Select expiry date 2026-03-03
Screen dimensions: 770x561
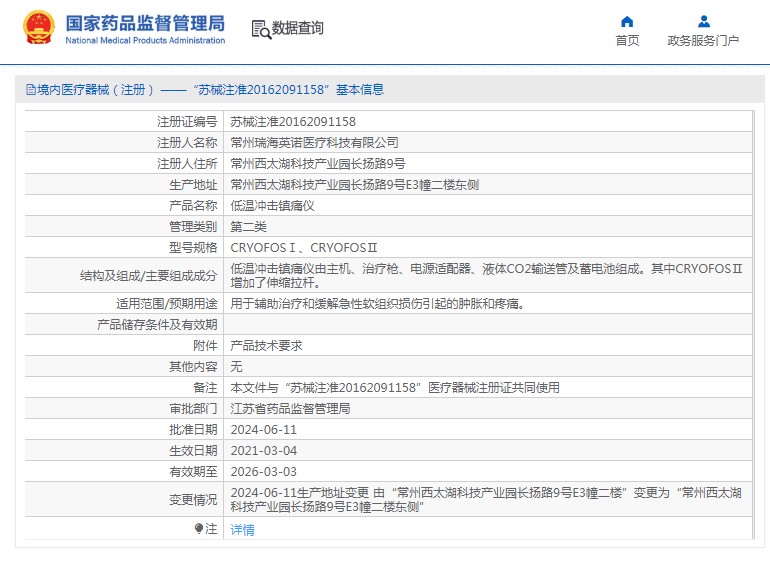[x=264, y=472]
